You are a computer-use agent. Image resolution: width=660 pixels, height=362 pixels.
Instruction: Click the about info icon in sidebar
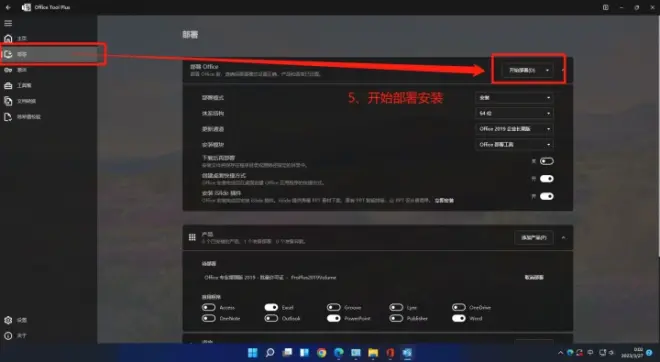click(x=8, y=335)
